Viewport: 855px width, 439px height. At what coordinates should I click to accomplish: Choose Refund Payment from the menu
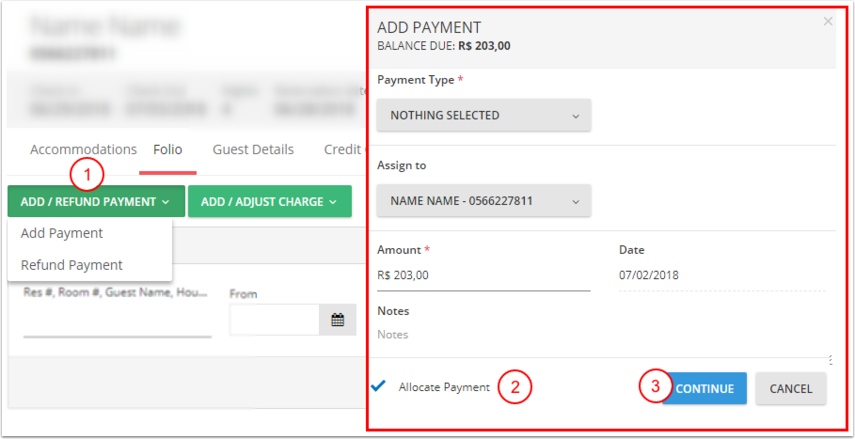72,265
